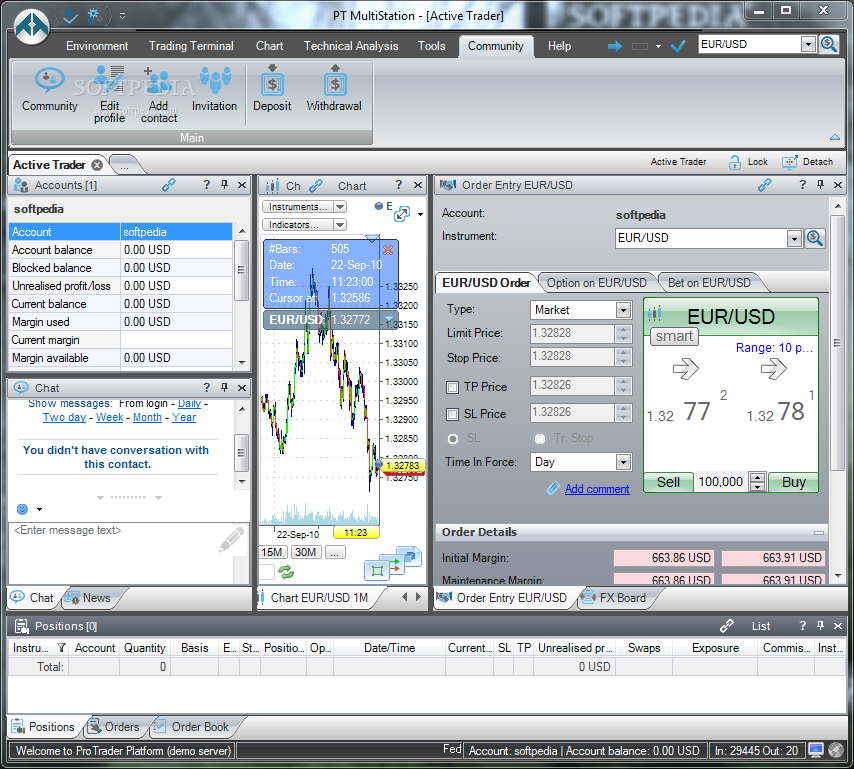Show messages from Month link
Screen dimensions: 854x769
click(x=147, y=417)
